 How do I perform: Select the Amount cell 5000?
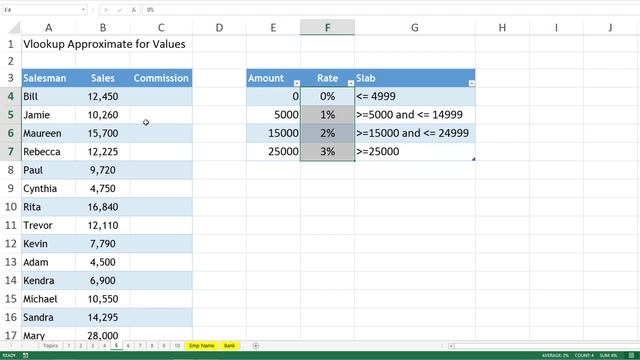(273, 115)
